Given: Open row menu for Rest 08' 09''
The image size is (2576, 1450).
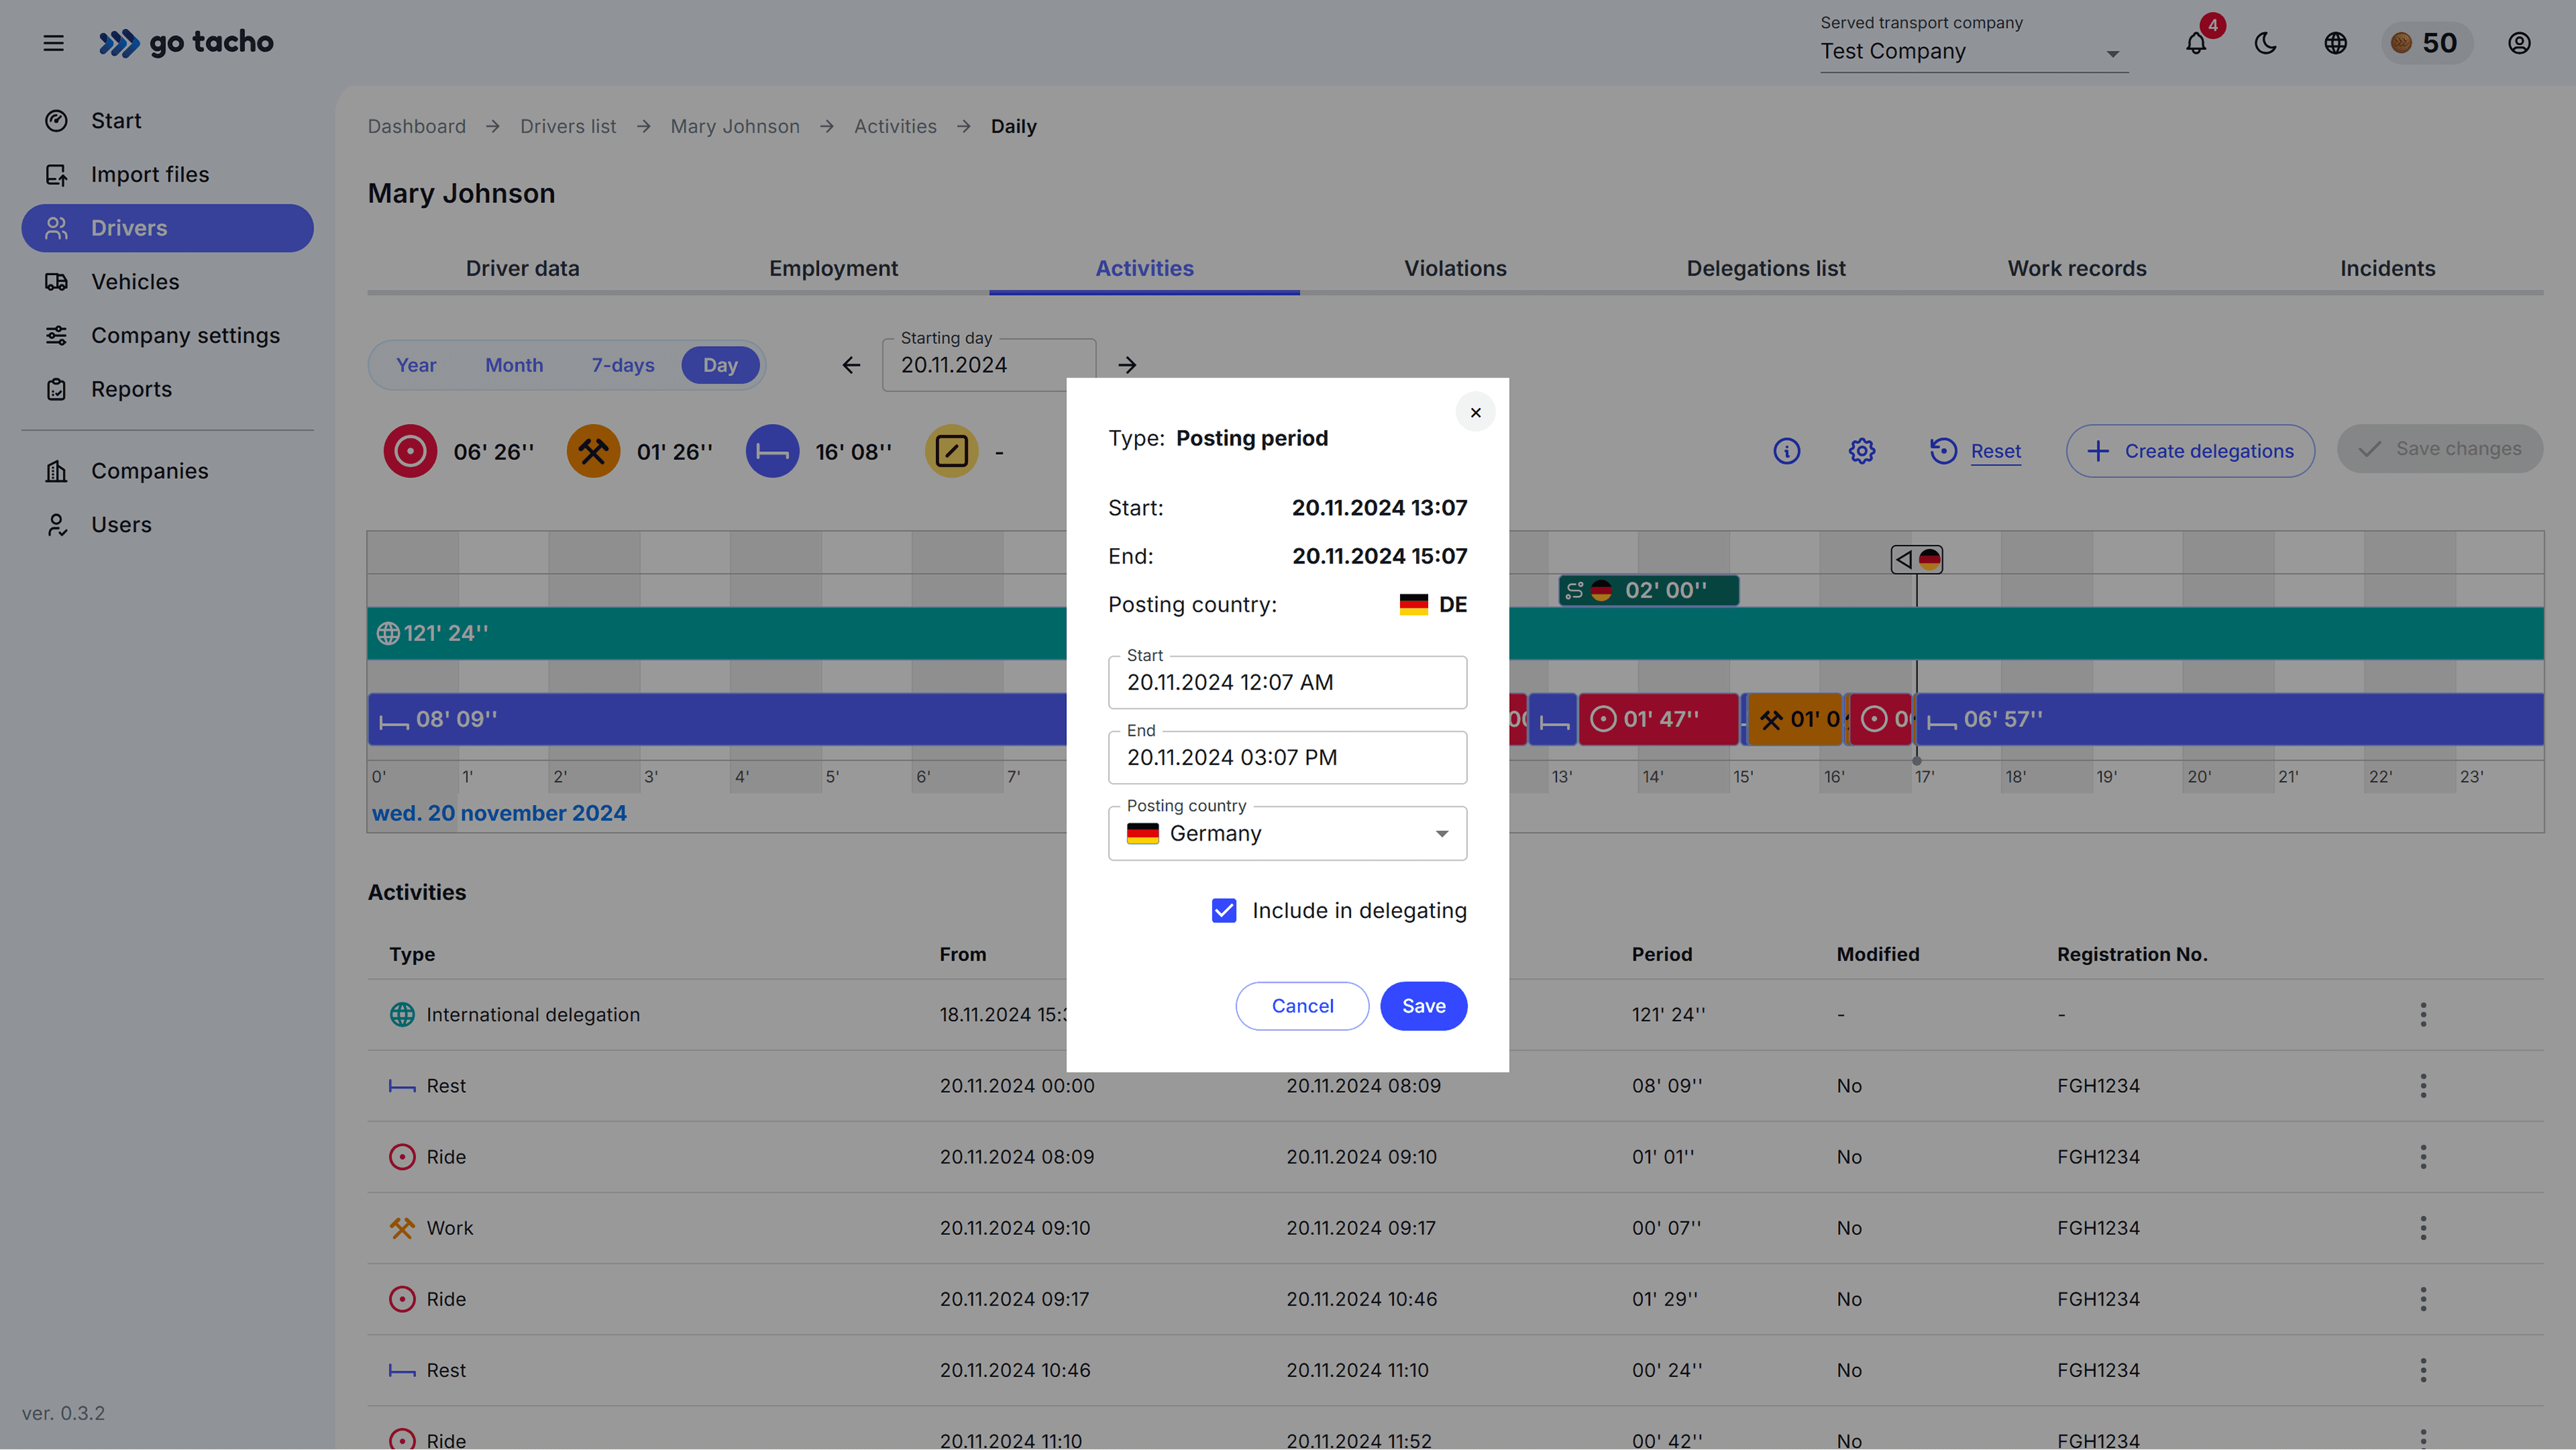Looking at the screenshot, I should click(2423, 1085).
